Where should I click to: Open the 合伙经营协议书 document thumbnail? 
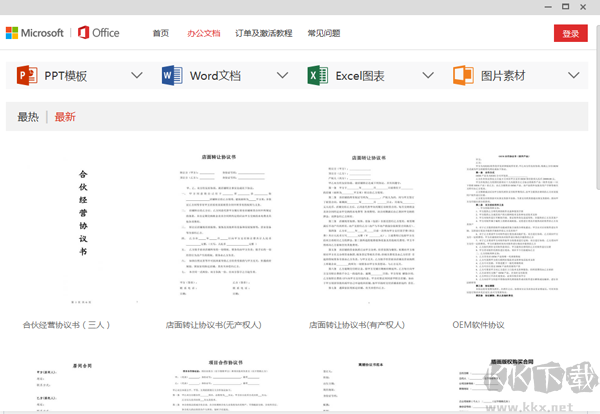tap(83, 228)
